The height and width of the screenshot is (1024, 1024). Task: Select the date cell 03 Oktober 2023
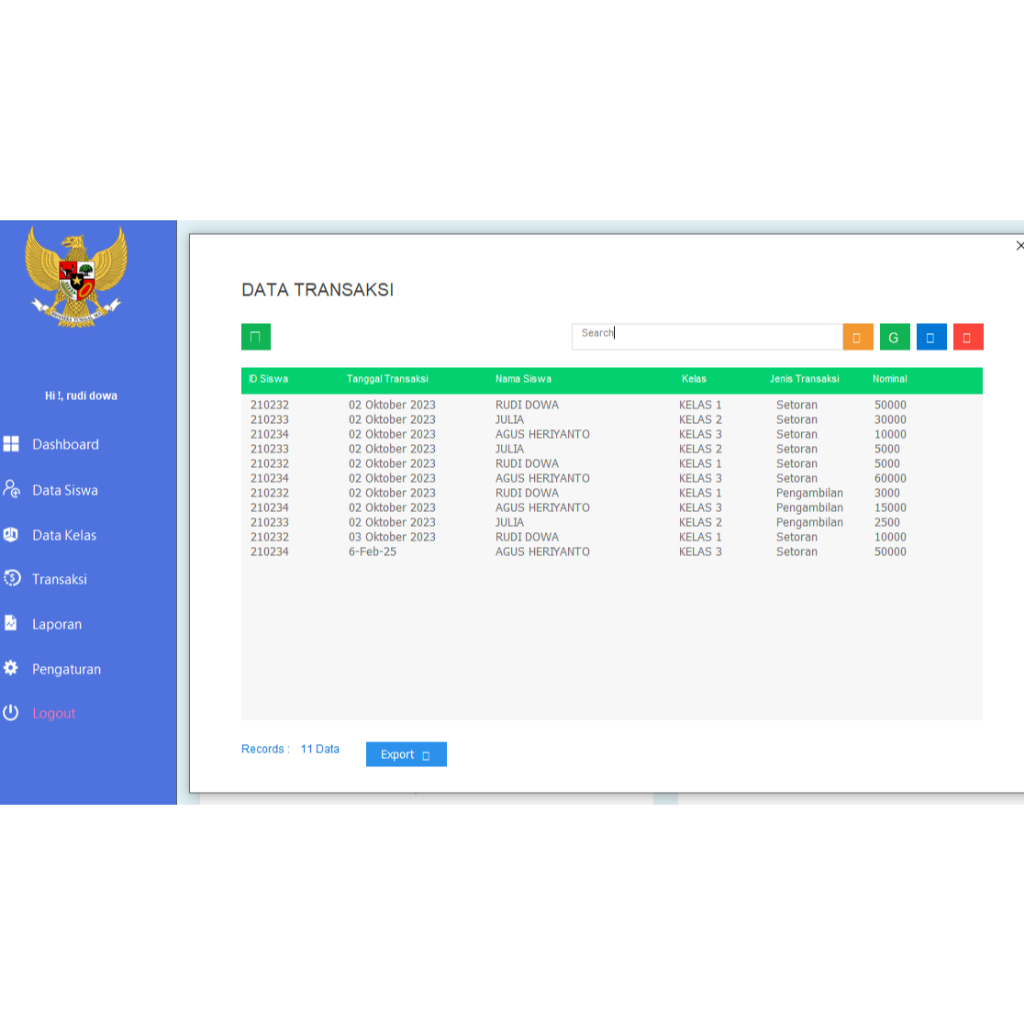[392, 537]
